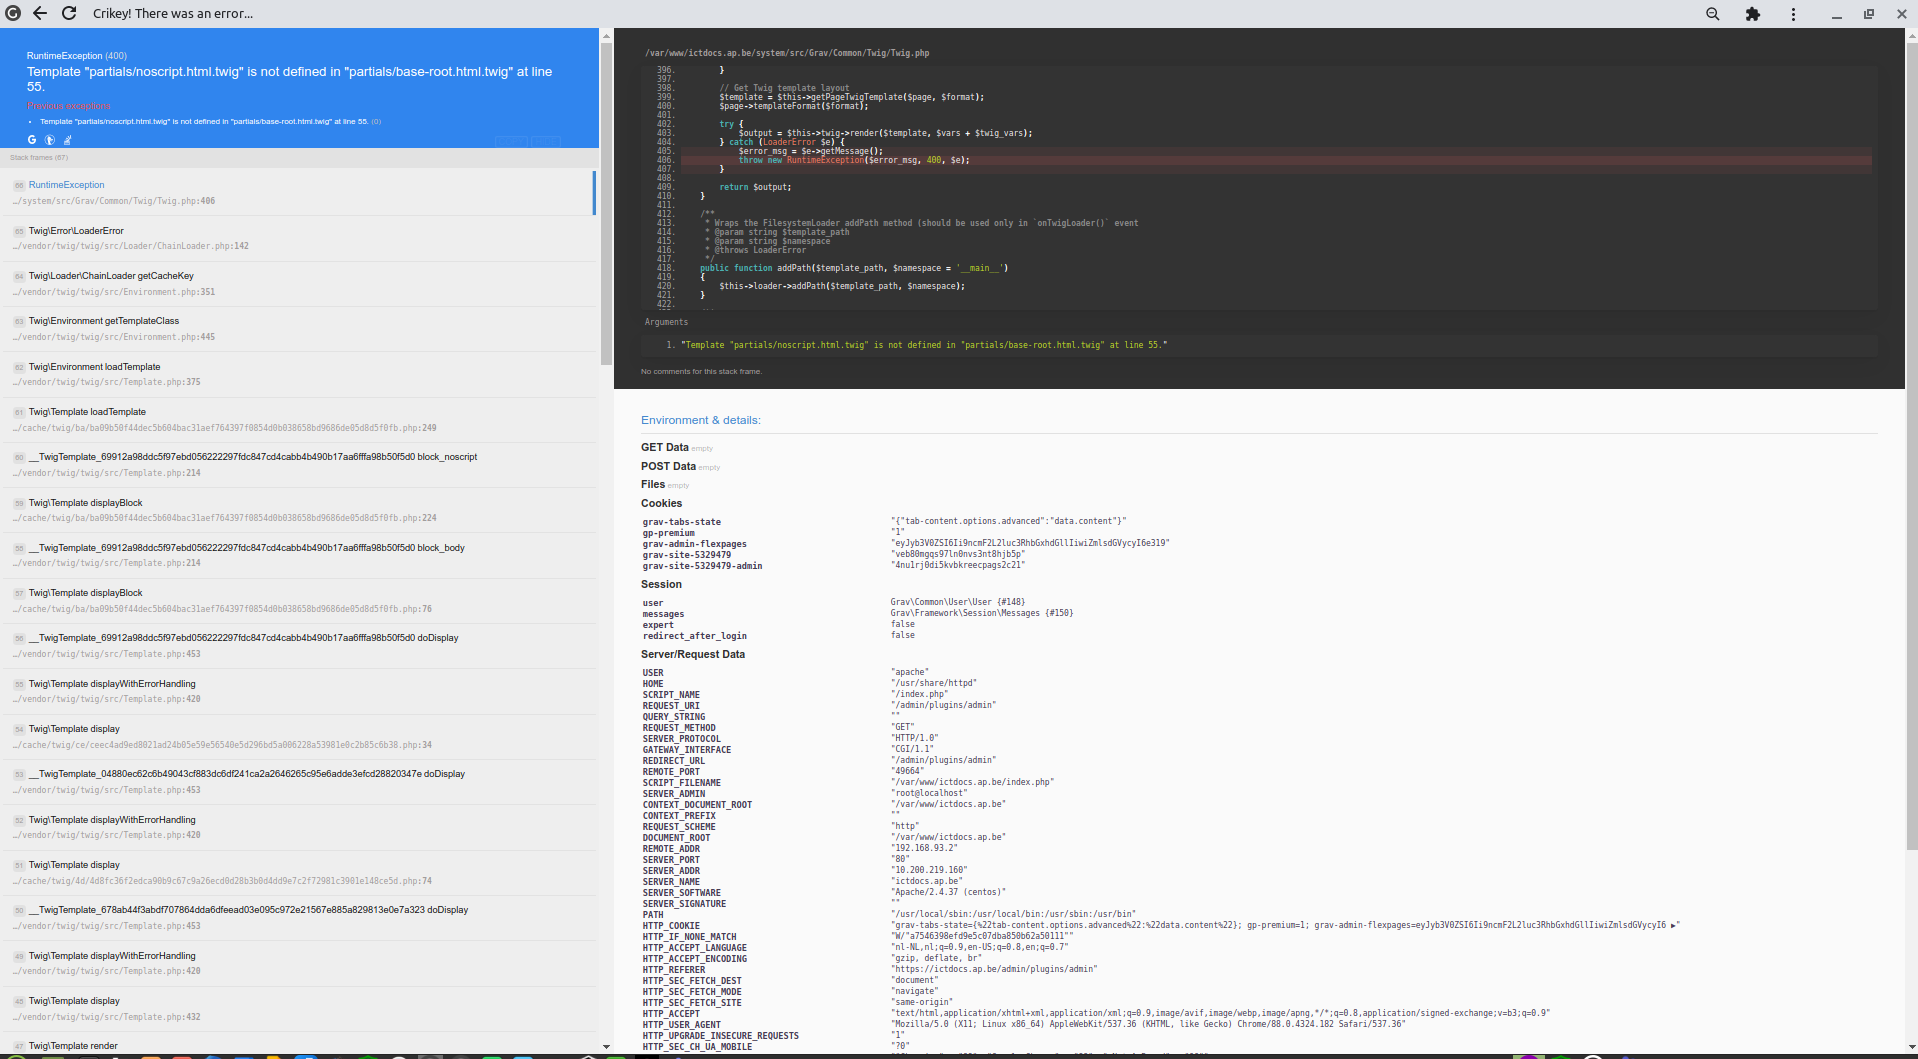Select the Twig\Template display frame at line 74

pos(298,872)
